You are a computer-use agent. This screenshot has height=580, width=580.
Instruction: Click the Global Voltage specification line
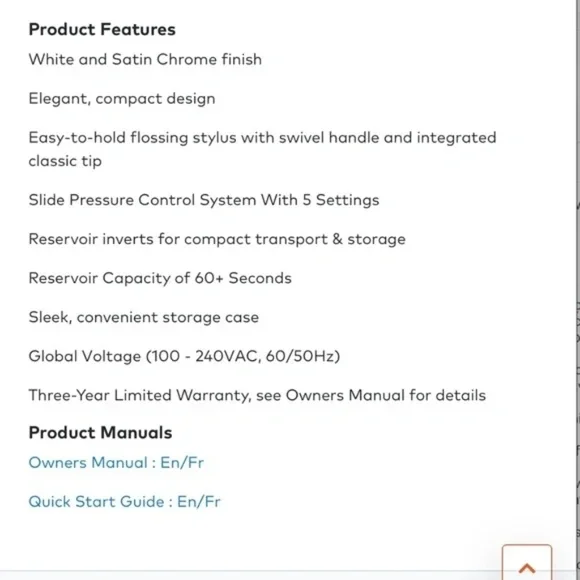click(x=184, y=356)
